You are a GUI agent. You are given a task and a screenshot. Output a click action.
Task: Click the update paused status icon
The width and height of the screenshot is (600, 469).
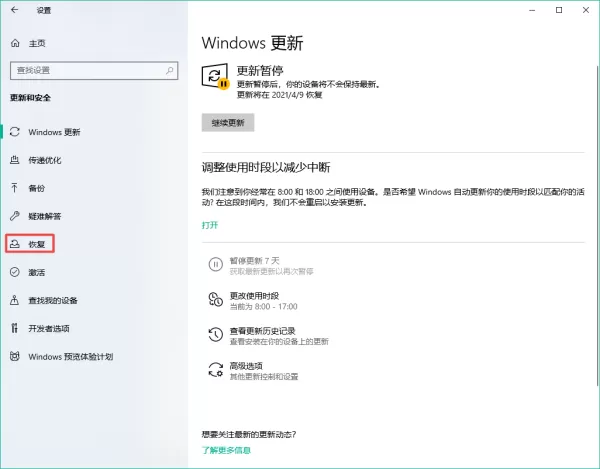(x=215, y=76)
